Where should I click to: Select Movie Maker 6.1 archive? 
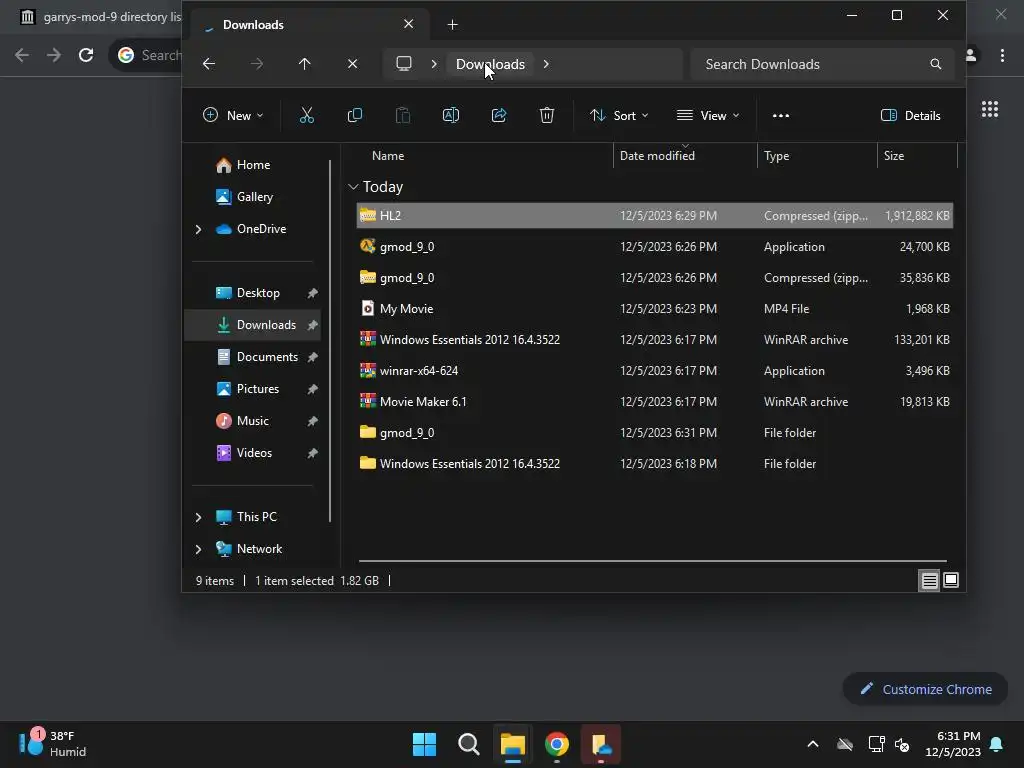655,402
